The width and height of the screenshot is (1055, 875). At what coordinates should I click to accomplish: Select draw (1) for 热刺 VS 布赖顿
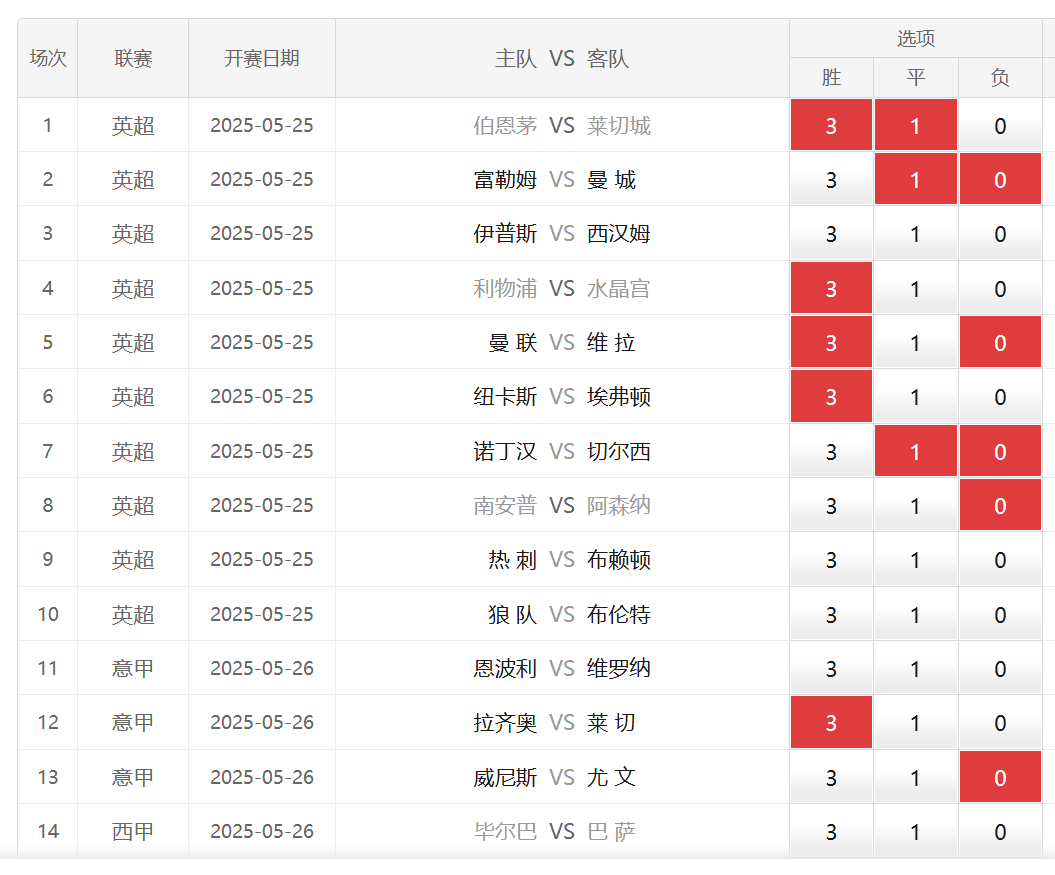pos(916,559)
